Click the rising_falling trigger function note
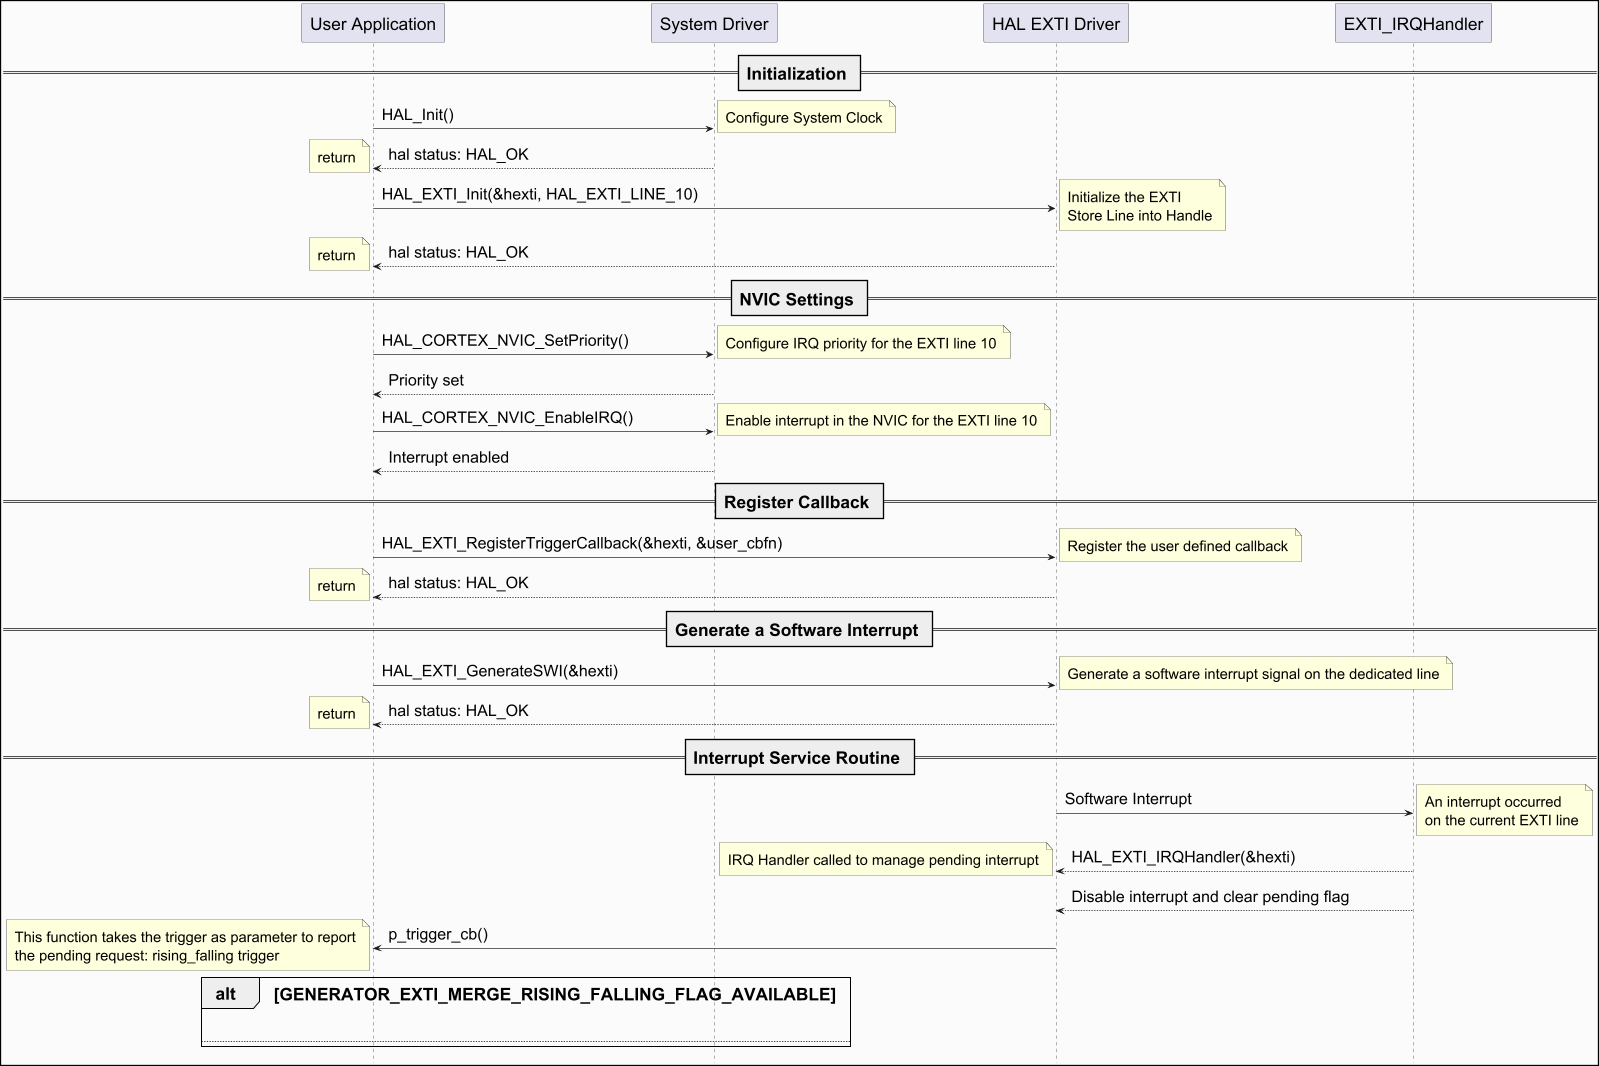 [x=188, y=945]
